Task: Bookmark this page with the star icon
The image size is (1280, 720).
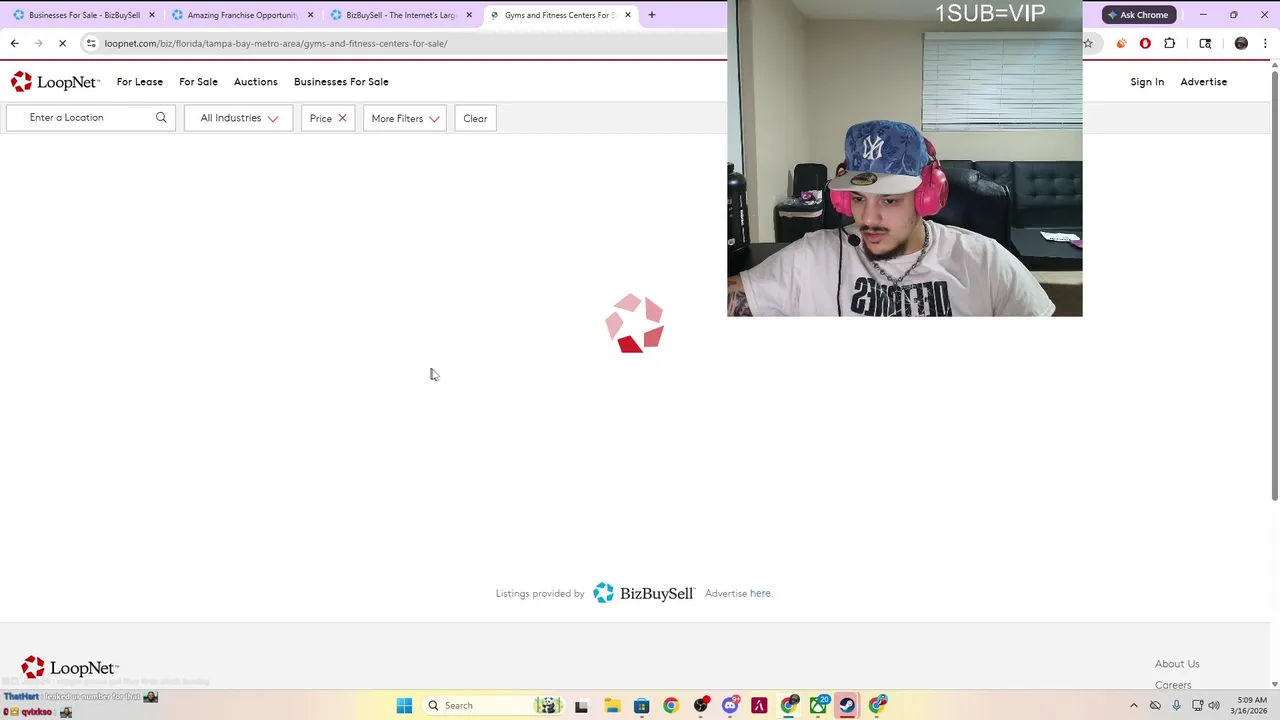Action: tap(1088, 43)
